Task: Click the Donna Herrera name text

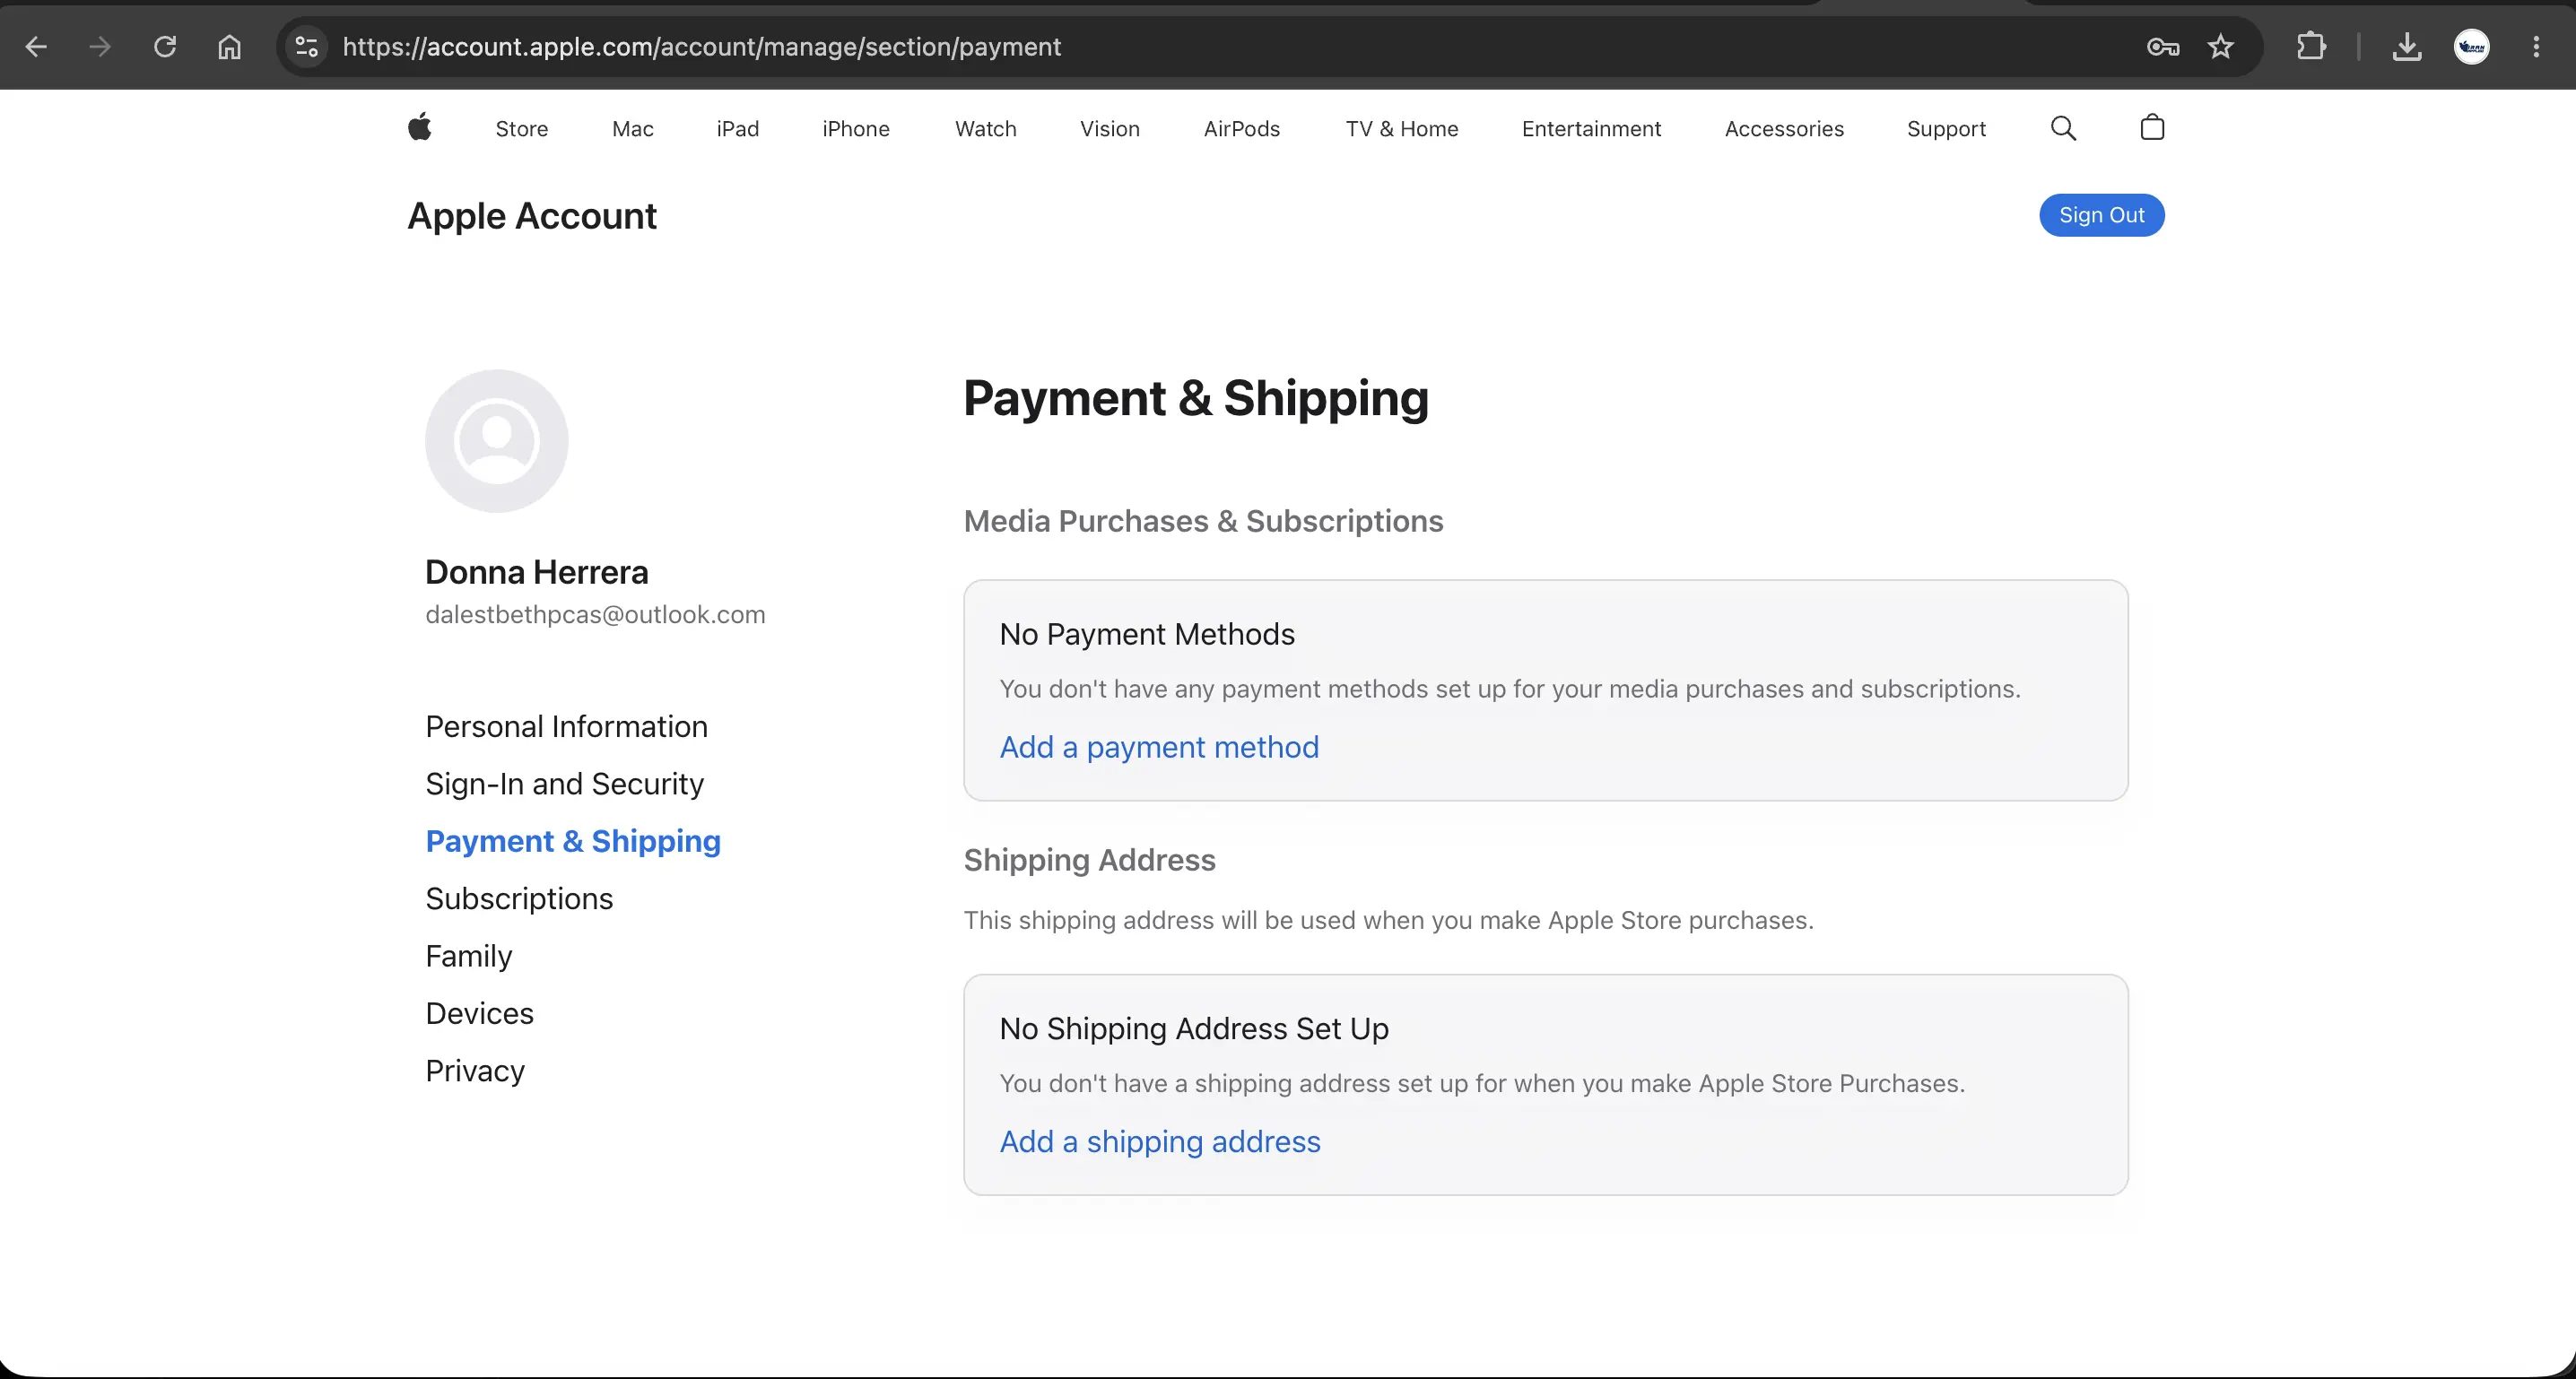Action: [x=537, y=572]
